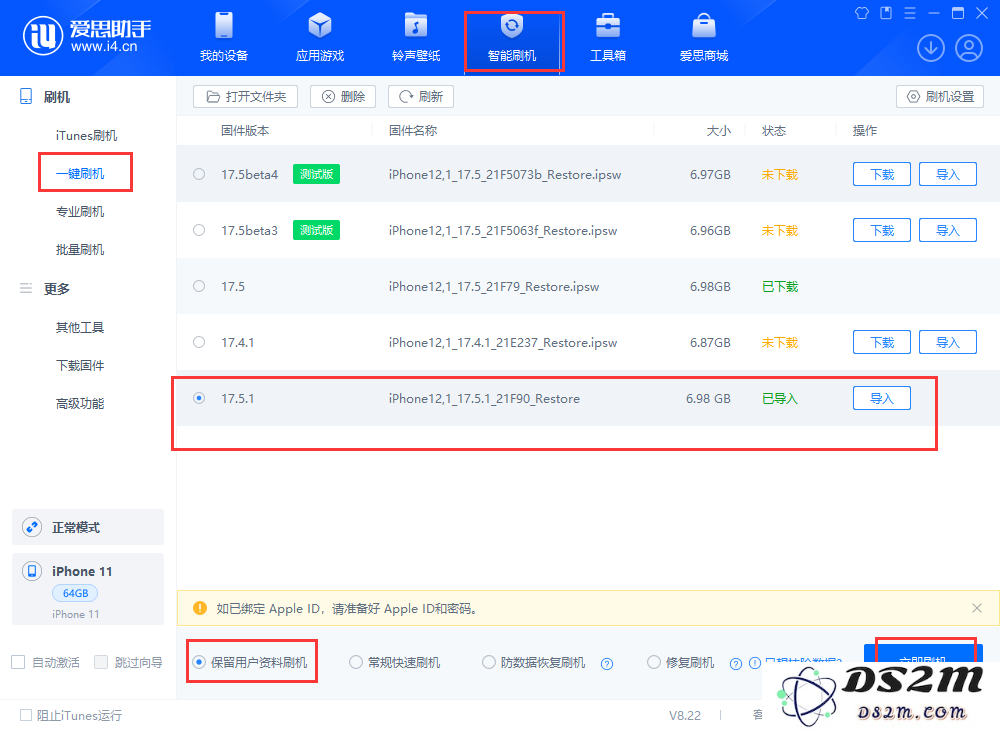
Task: Open 其他工具 in the sidebar
Action: click(80, 328)
